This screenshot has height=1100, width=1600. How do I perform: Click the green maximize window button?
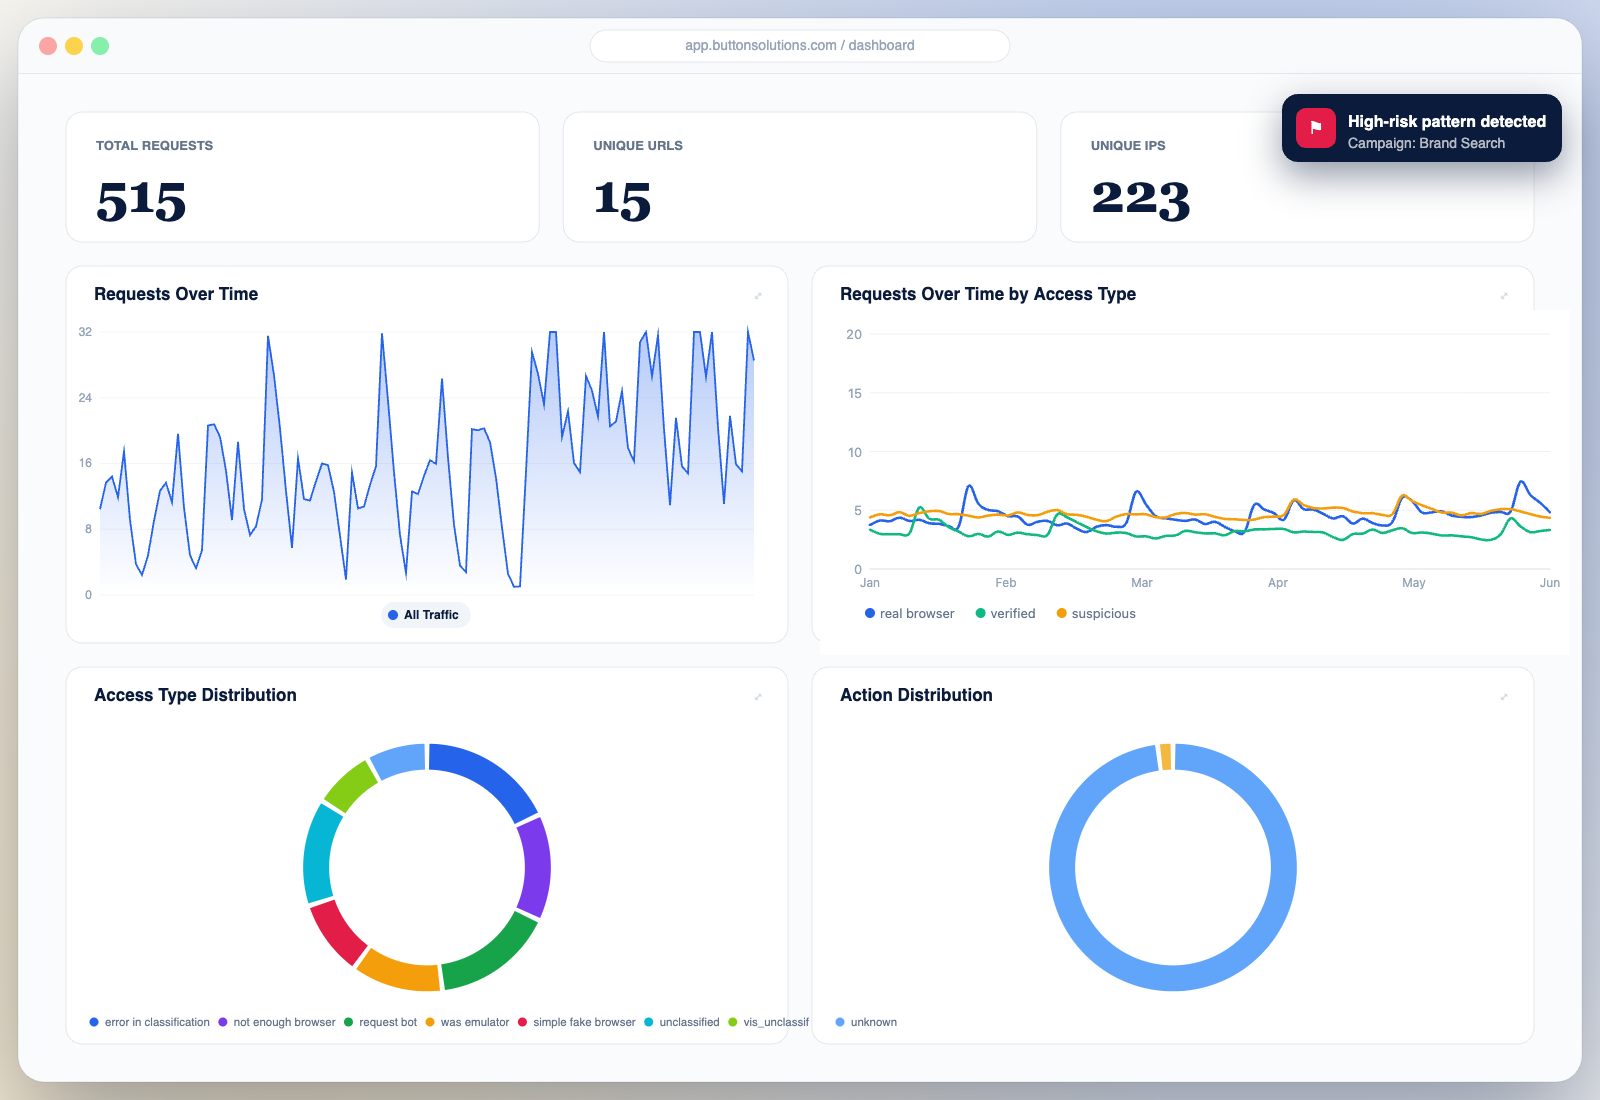[x=100, y=46]
